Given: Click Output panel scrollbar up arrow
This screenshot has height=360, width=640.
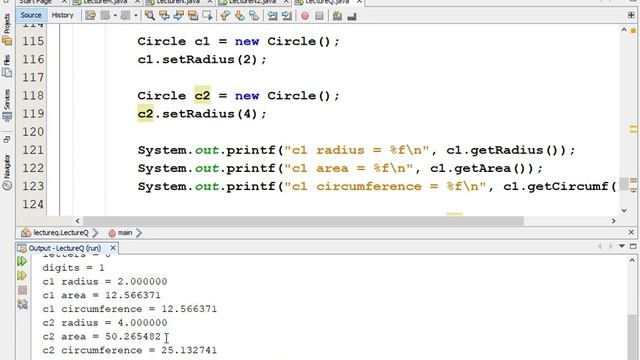Looking at the screenshot, I should coord(632,260).
